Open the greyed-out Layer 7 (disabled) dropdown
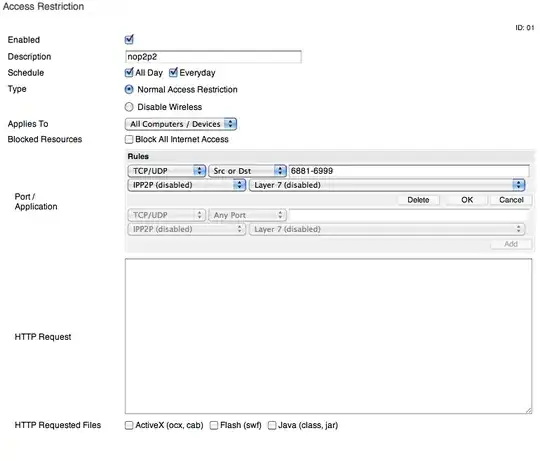540x461 pixels. pos(387,229)
